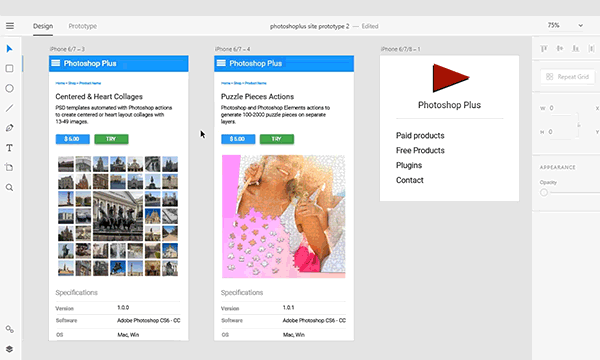Select the puzzle woman image

click(284, 216)
